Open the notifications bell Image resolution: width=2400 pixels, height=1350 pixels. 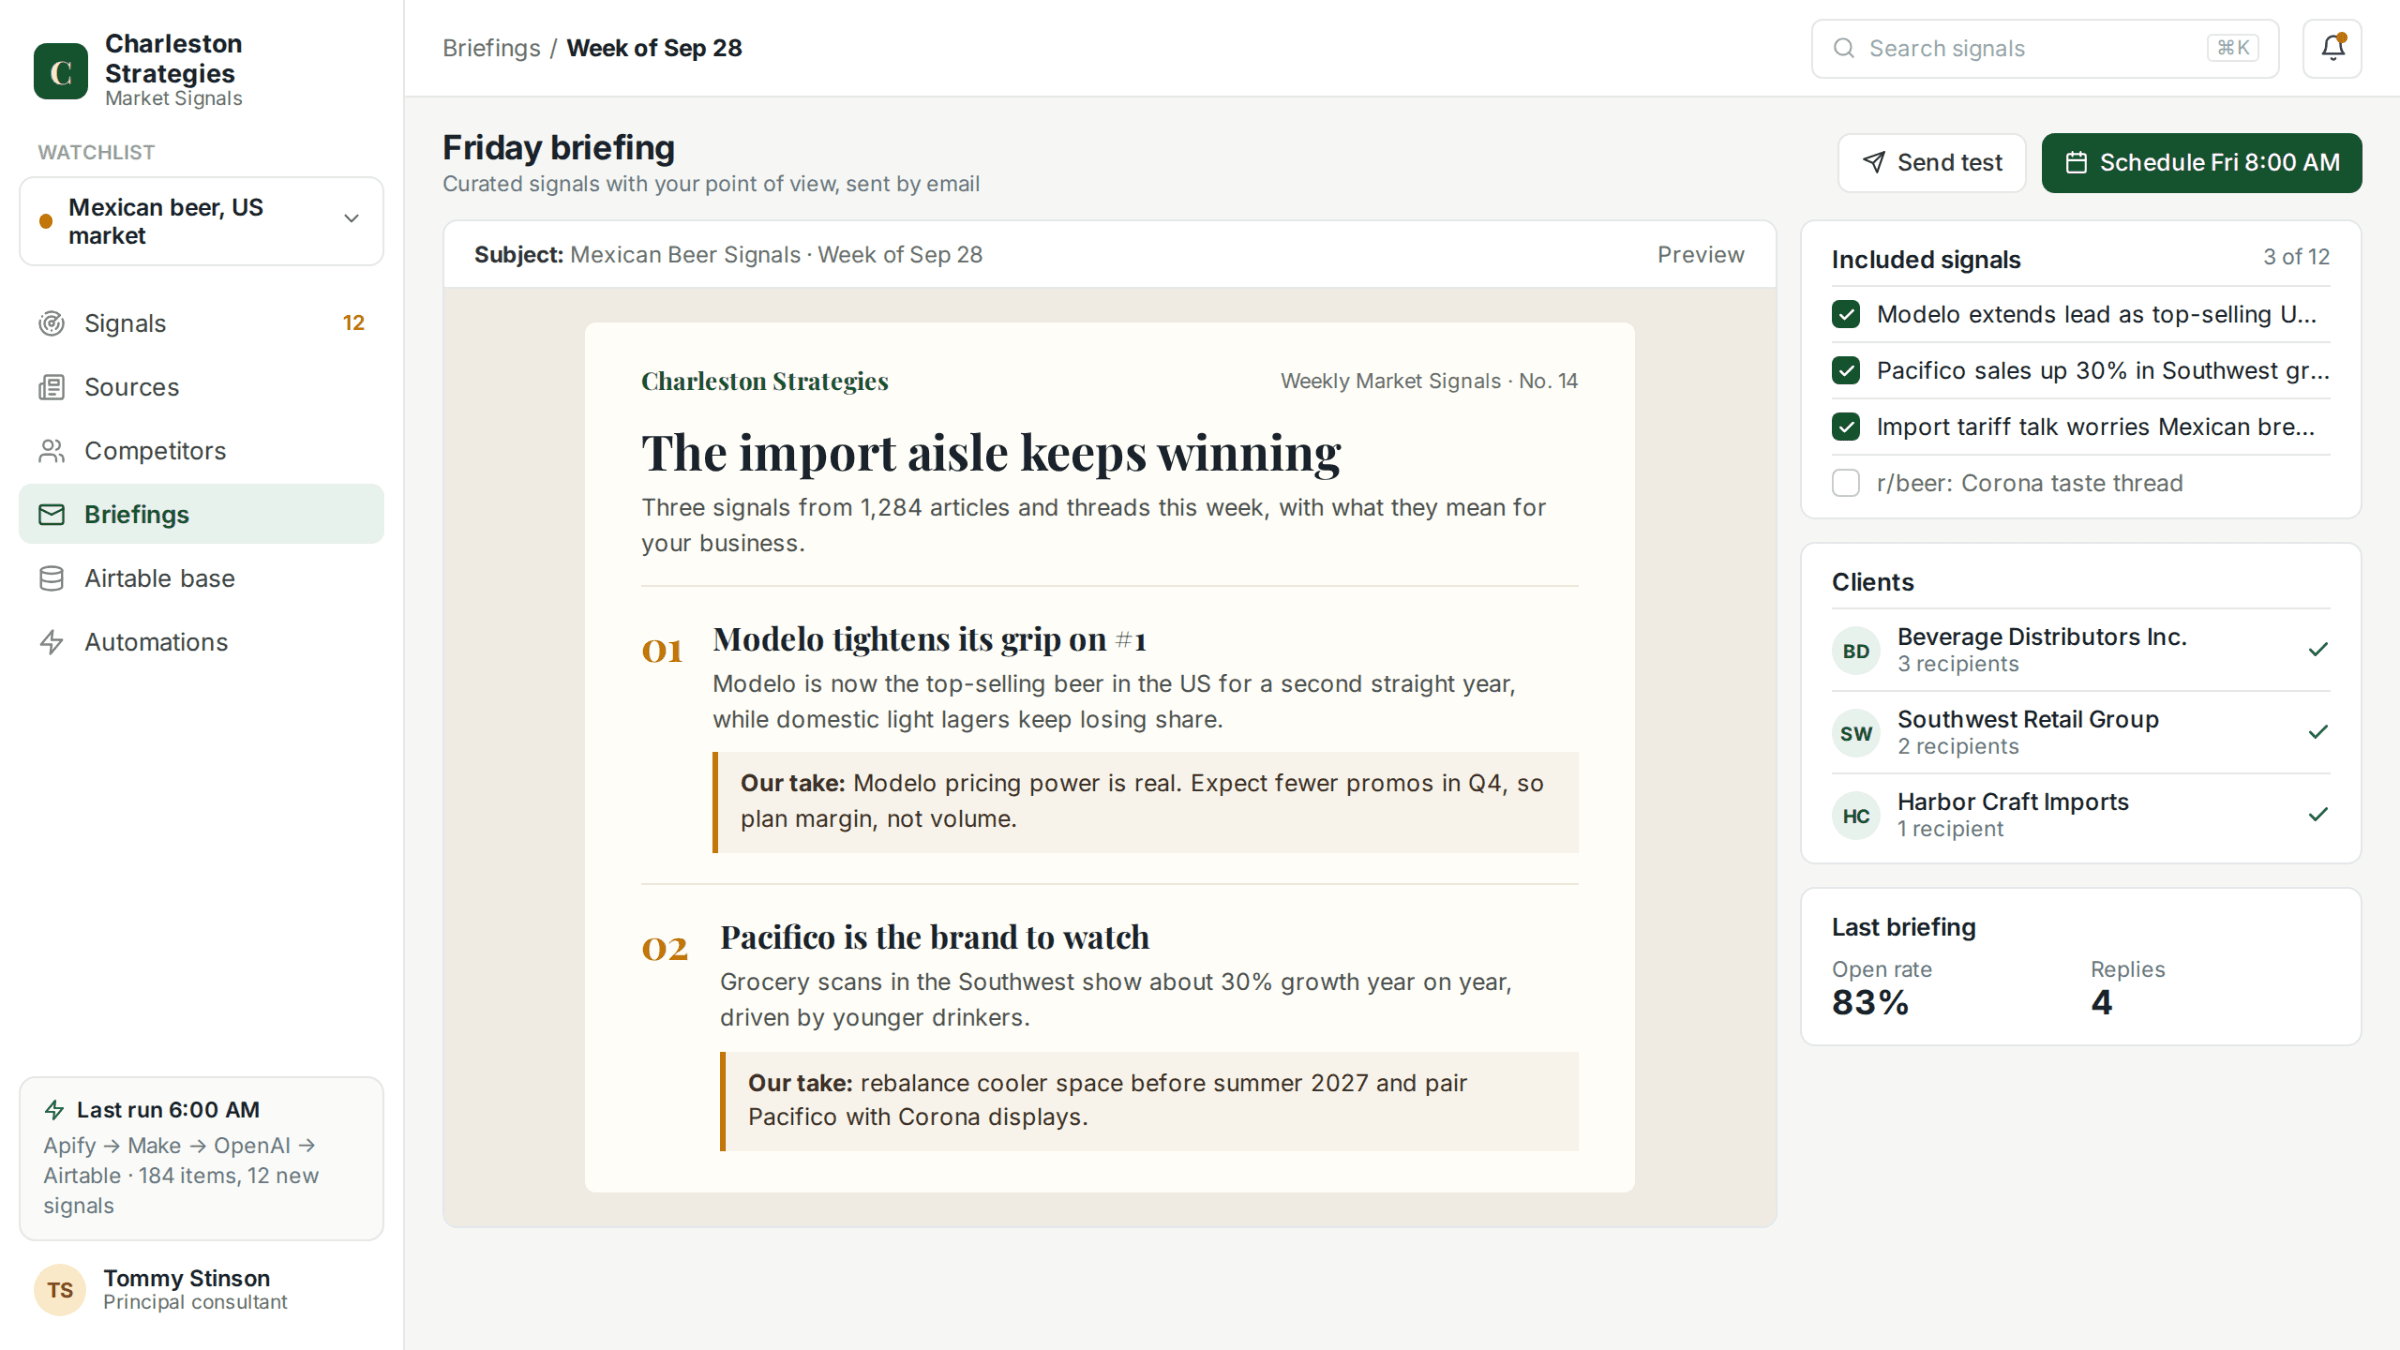click(2332, 48)
